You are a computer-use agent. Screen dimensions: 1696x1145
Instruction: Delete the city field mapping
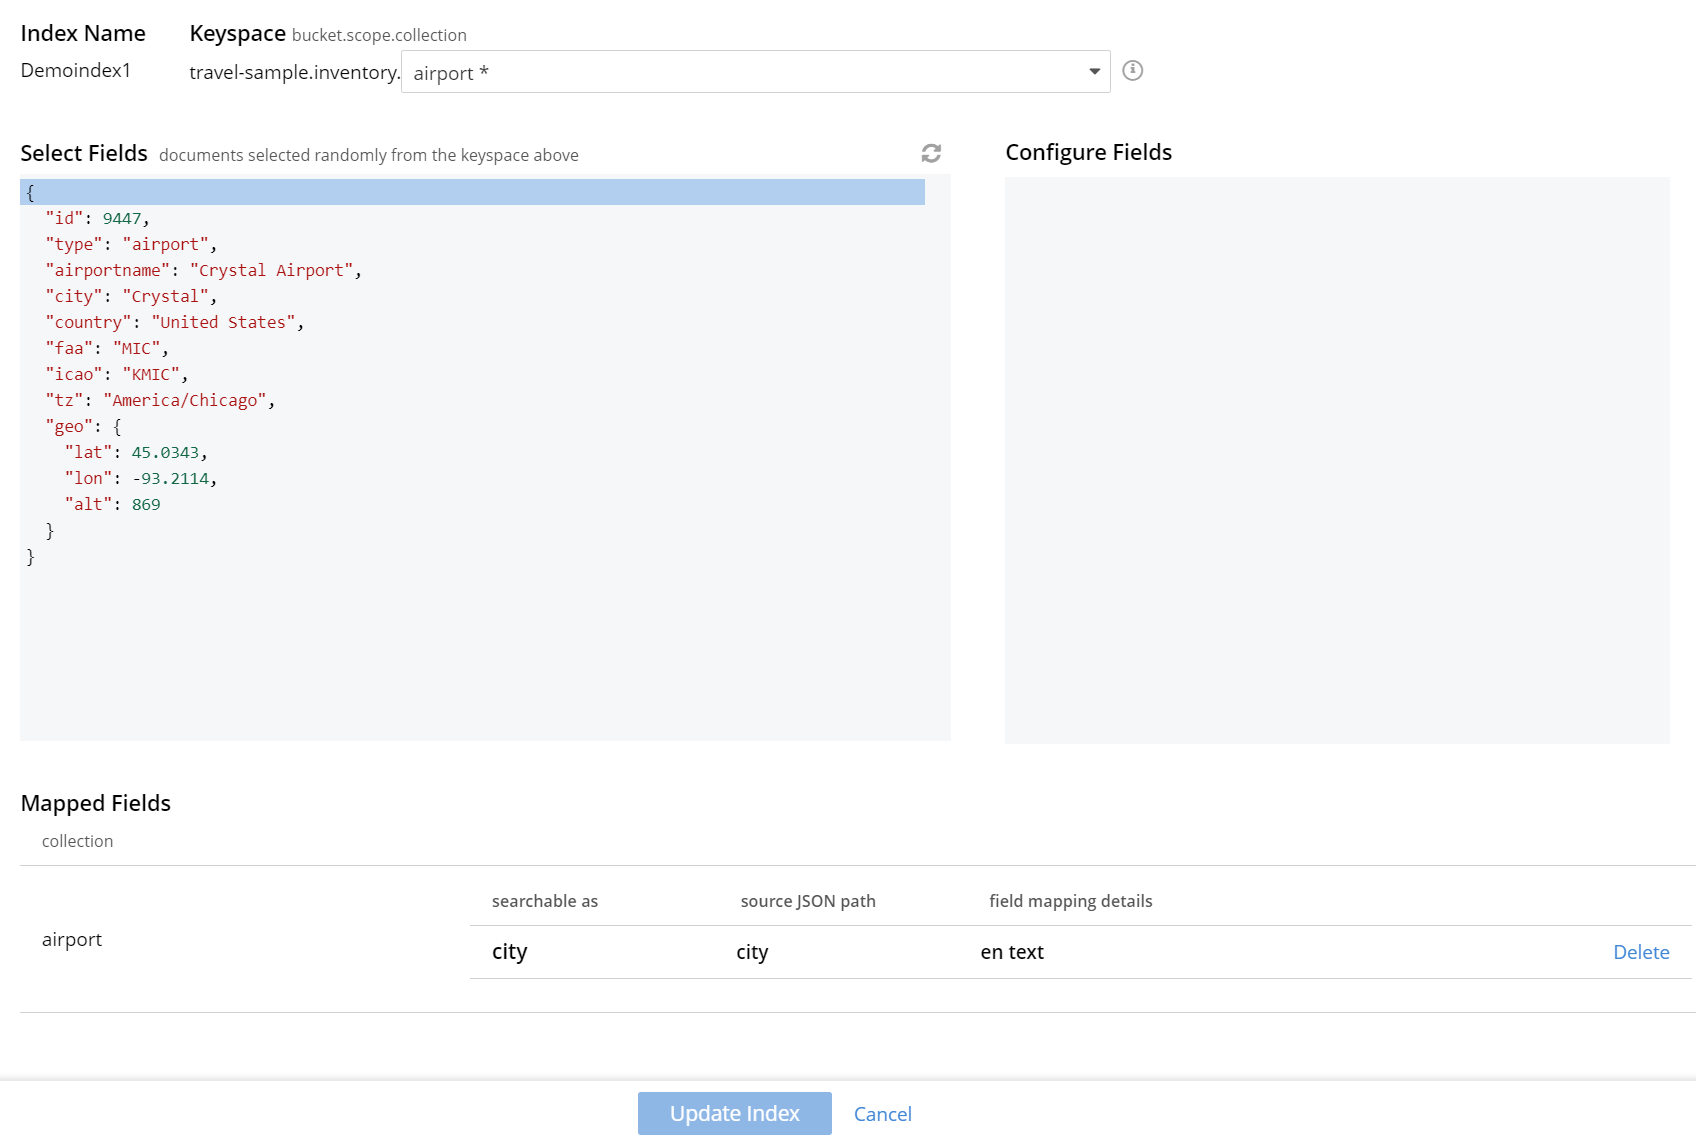tap(1641, 952)
